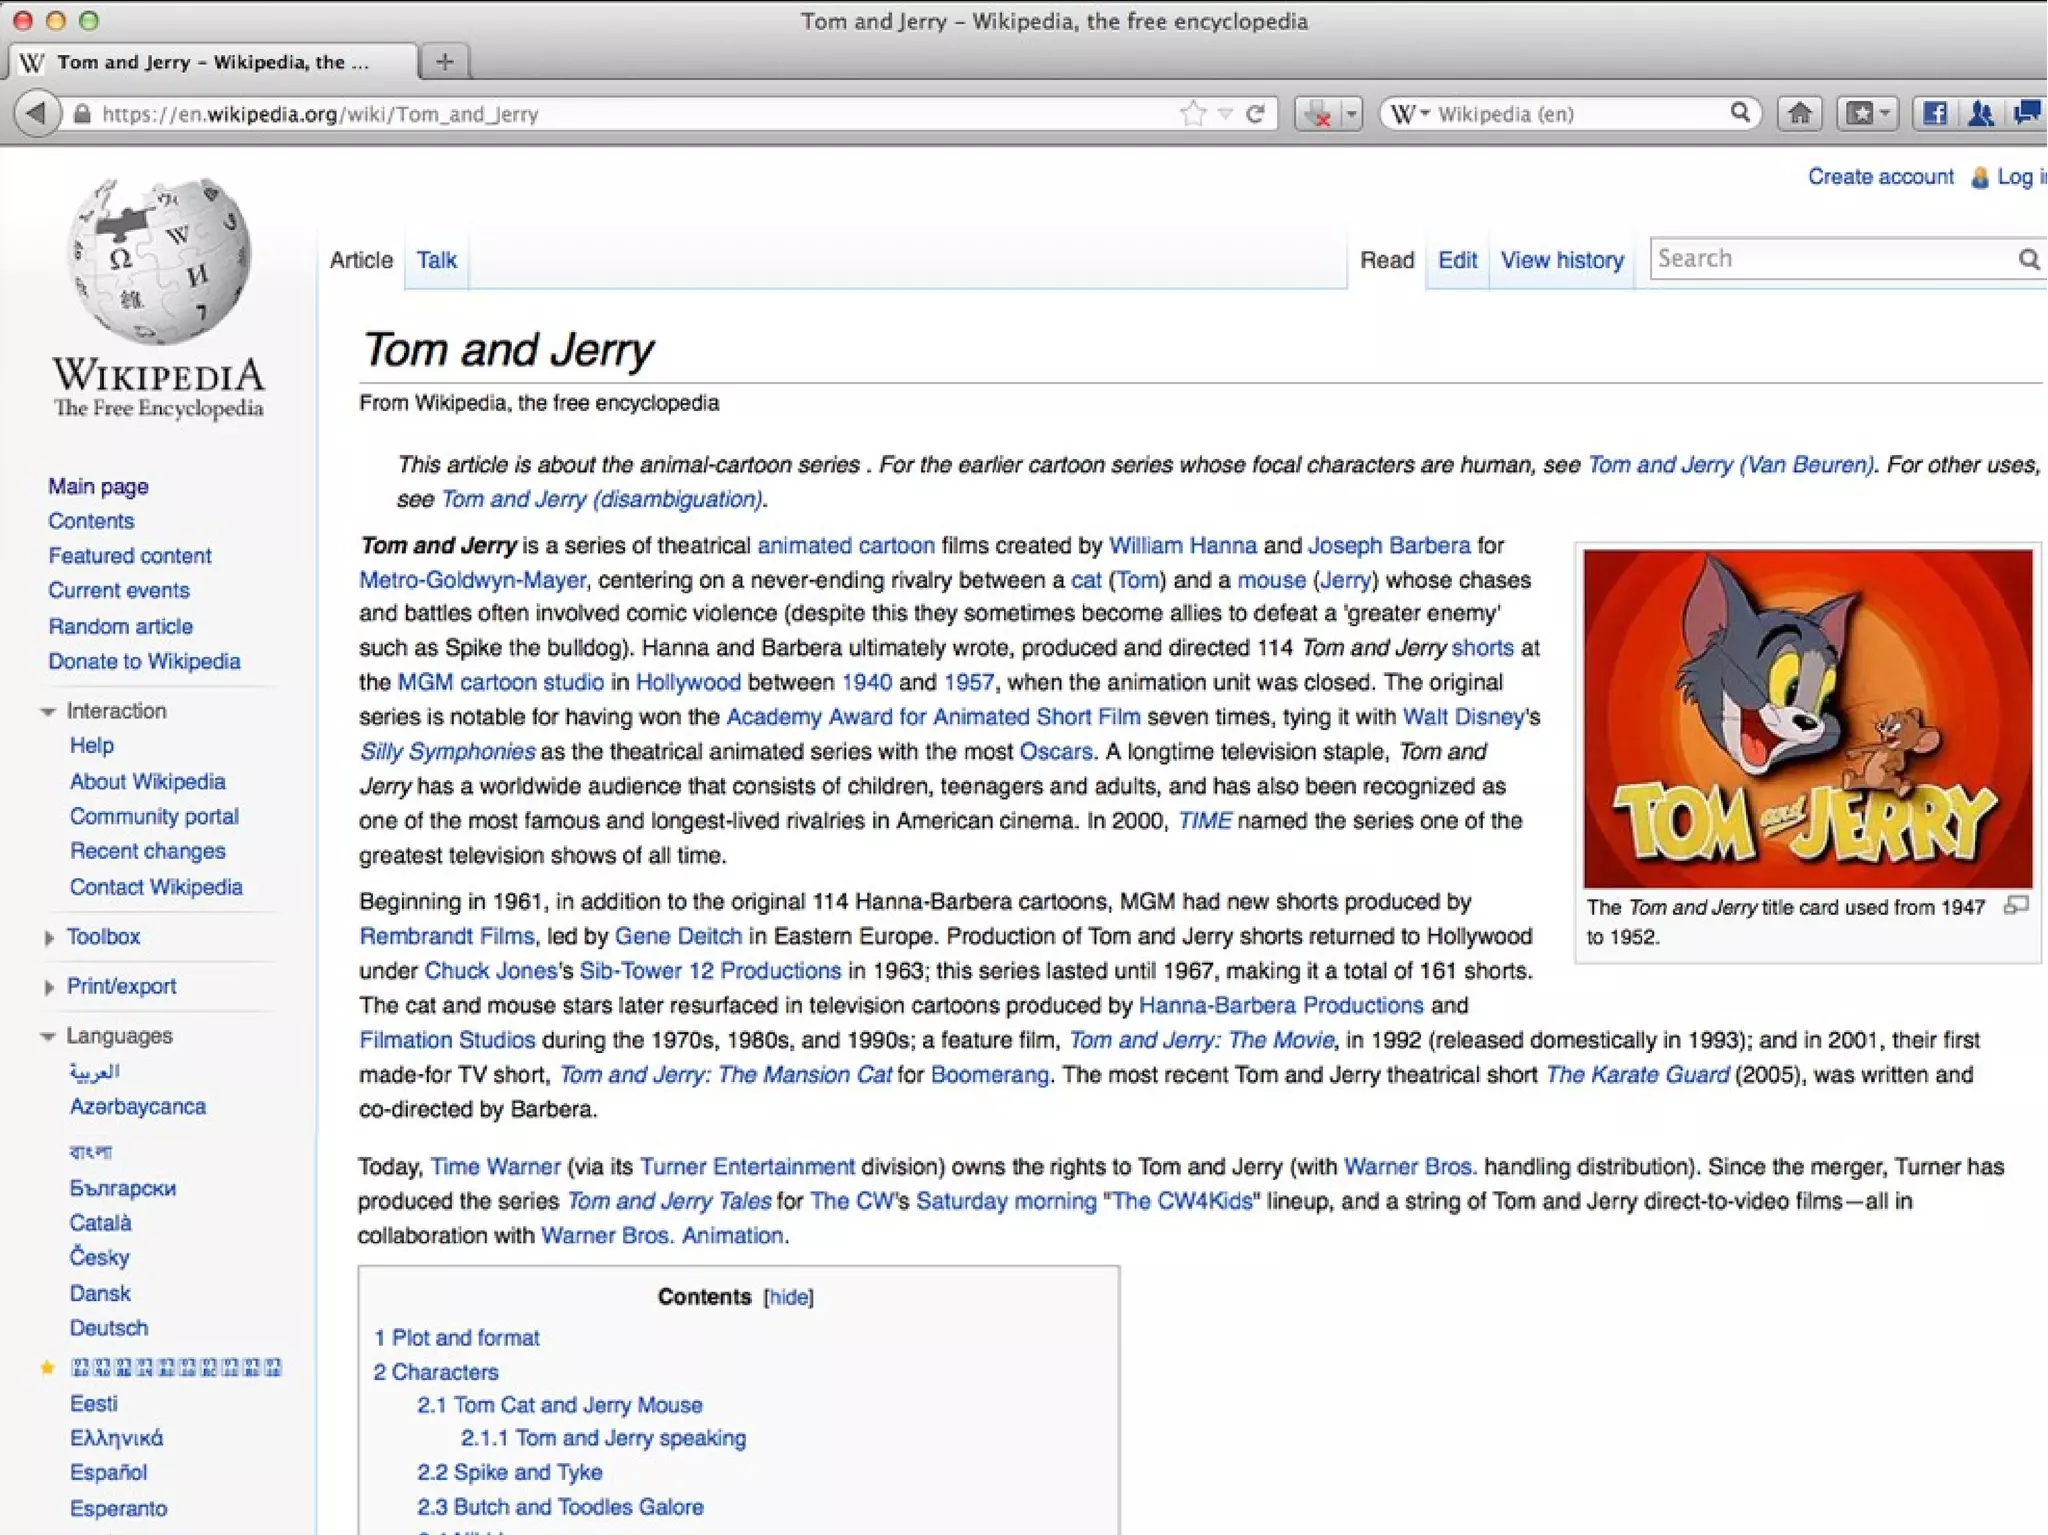Go to Random article
The height and width of the screenshot is (1535, 2048).
click(x=120, y=626)
